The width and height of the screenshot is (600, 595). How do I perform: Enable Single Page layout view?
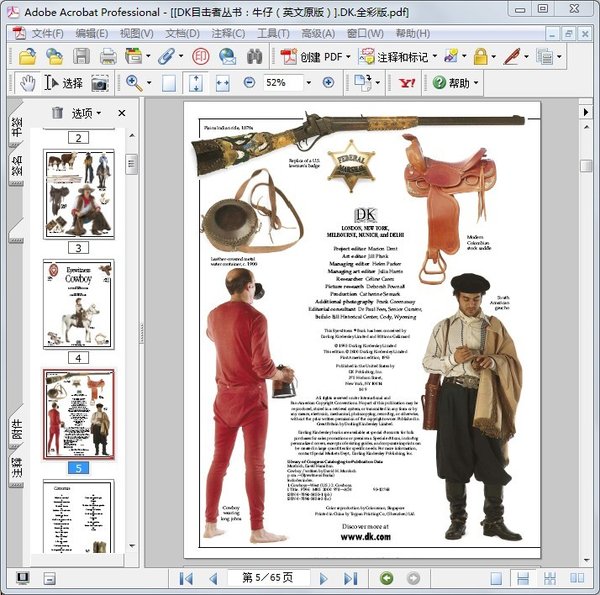(x=496, y=578)
